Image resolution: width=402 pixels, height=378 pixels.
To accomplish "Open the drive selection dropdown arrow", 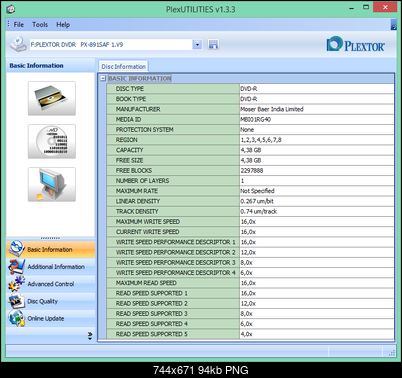I will click(197, 44).
